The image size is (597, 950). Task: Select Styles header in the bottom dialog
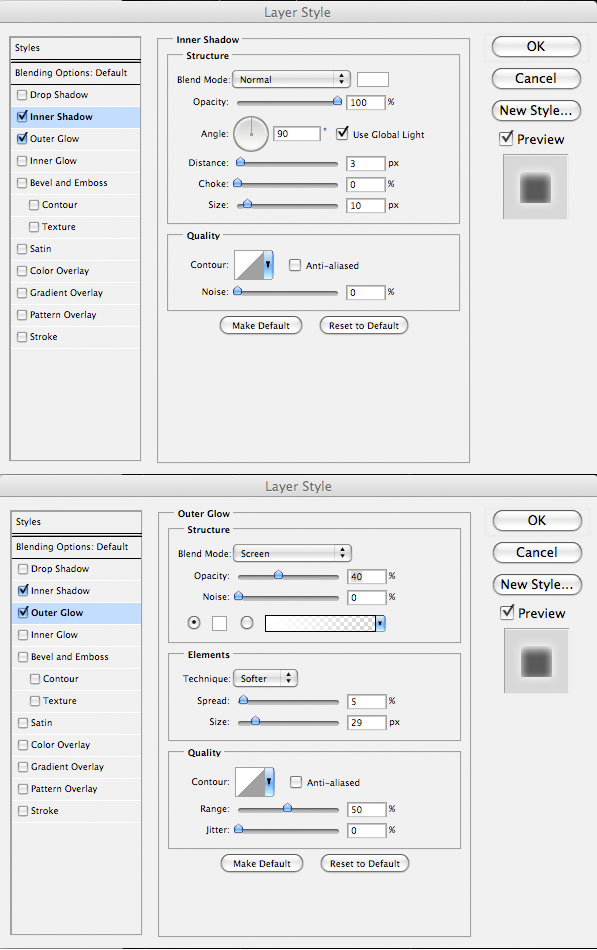[76, 522]
